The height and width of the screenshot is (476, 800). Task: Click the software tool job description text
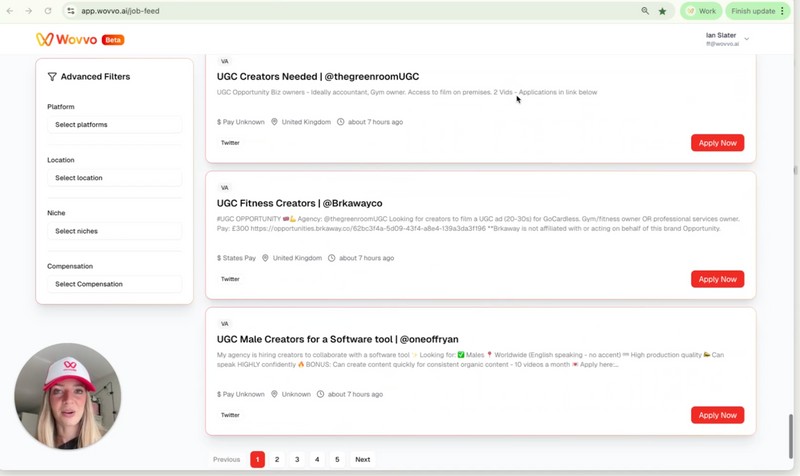click(x=470, y=360)
